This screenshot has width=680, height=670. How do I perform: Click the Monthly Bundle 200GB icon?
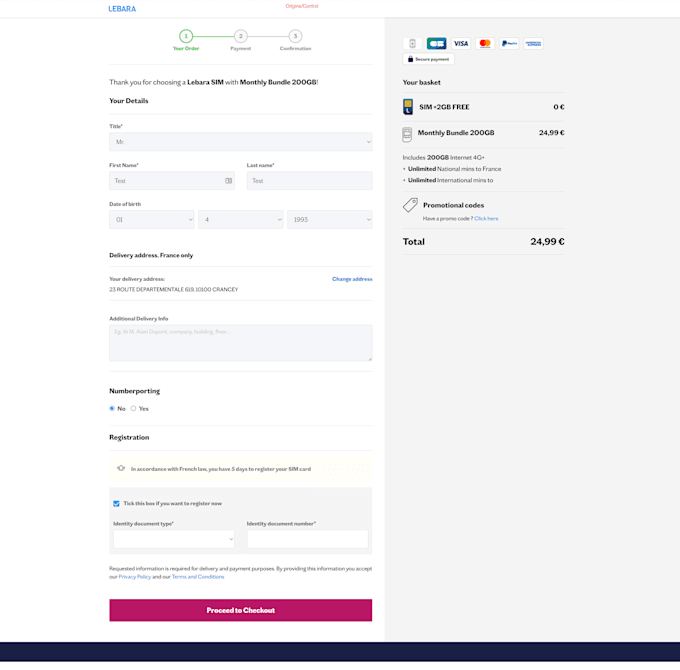point(407,134)
